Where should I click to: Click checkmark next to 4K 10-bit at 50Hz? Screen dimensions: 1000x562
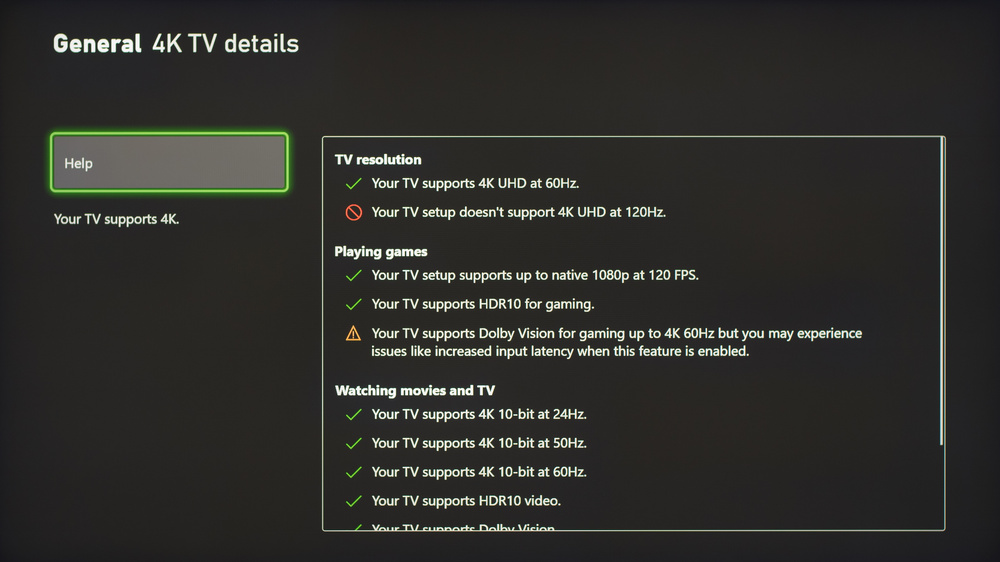353,443
